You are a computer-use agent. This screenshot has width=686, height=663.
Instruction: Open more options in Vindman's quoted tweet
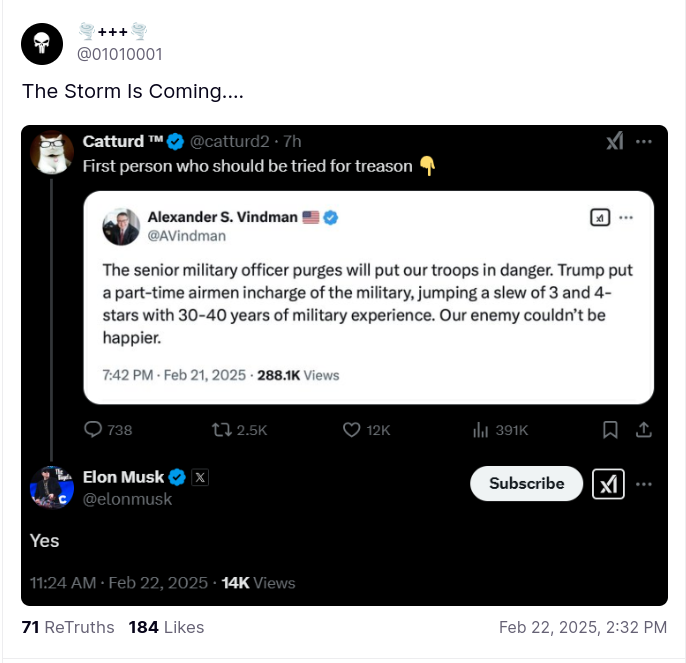tap(626, 217)
